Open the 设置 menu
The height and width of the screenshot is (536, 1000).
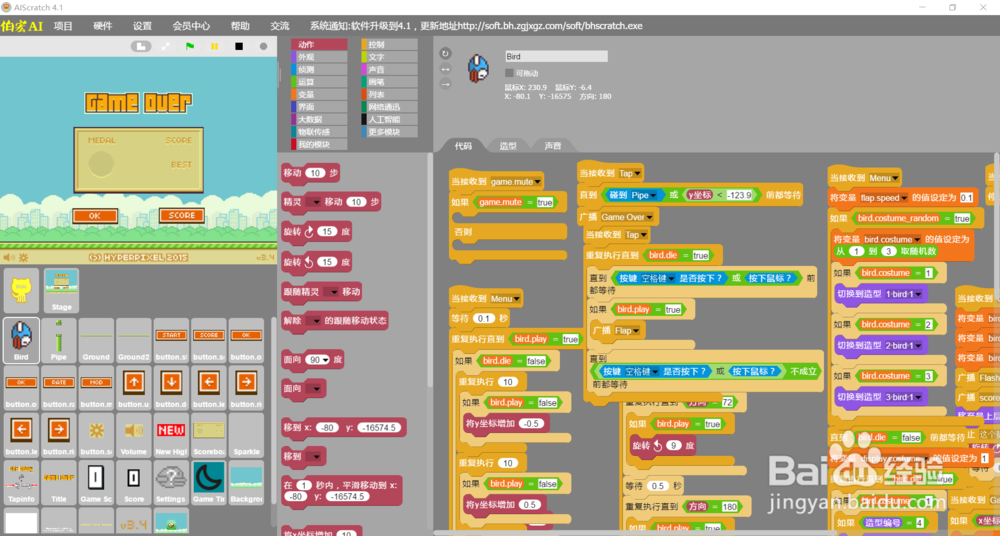tap(142, 26)
